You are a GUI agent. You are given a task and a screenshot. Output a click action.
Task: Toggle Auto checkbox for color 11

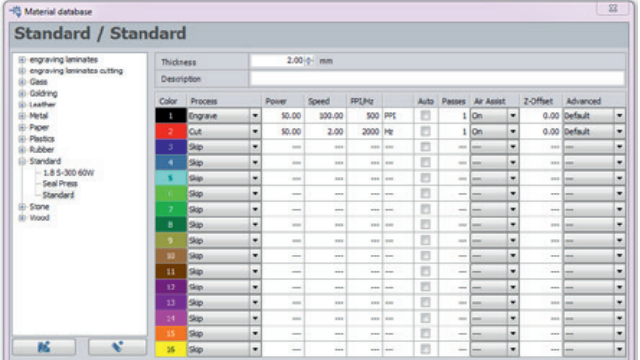[425, 271]
